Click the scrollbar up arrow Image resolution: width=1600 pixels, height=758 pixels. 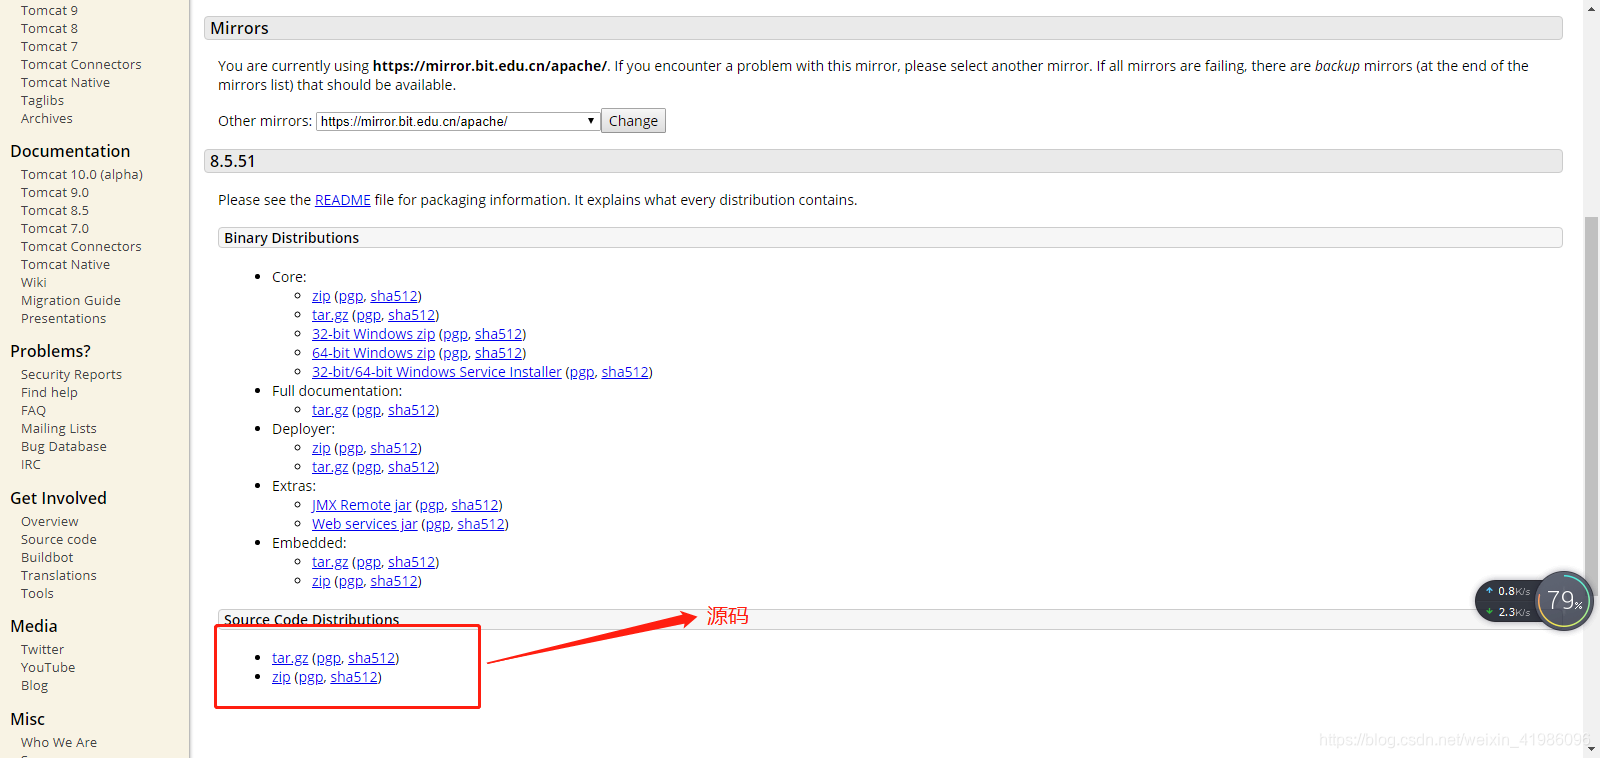pos(1591,8)
